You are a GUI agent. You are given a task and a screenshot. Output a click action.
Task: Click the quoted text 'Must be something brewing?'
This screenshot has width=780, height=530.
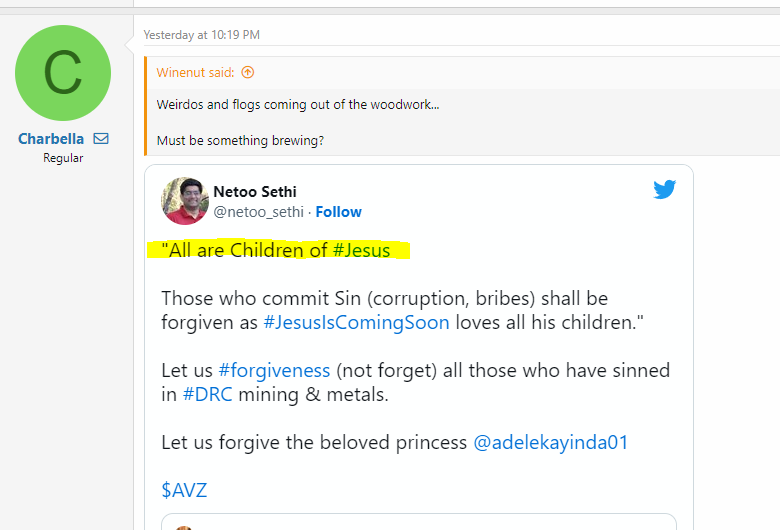pyautogui.click(x=240, y=141)
